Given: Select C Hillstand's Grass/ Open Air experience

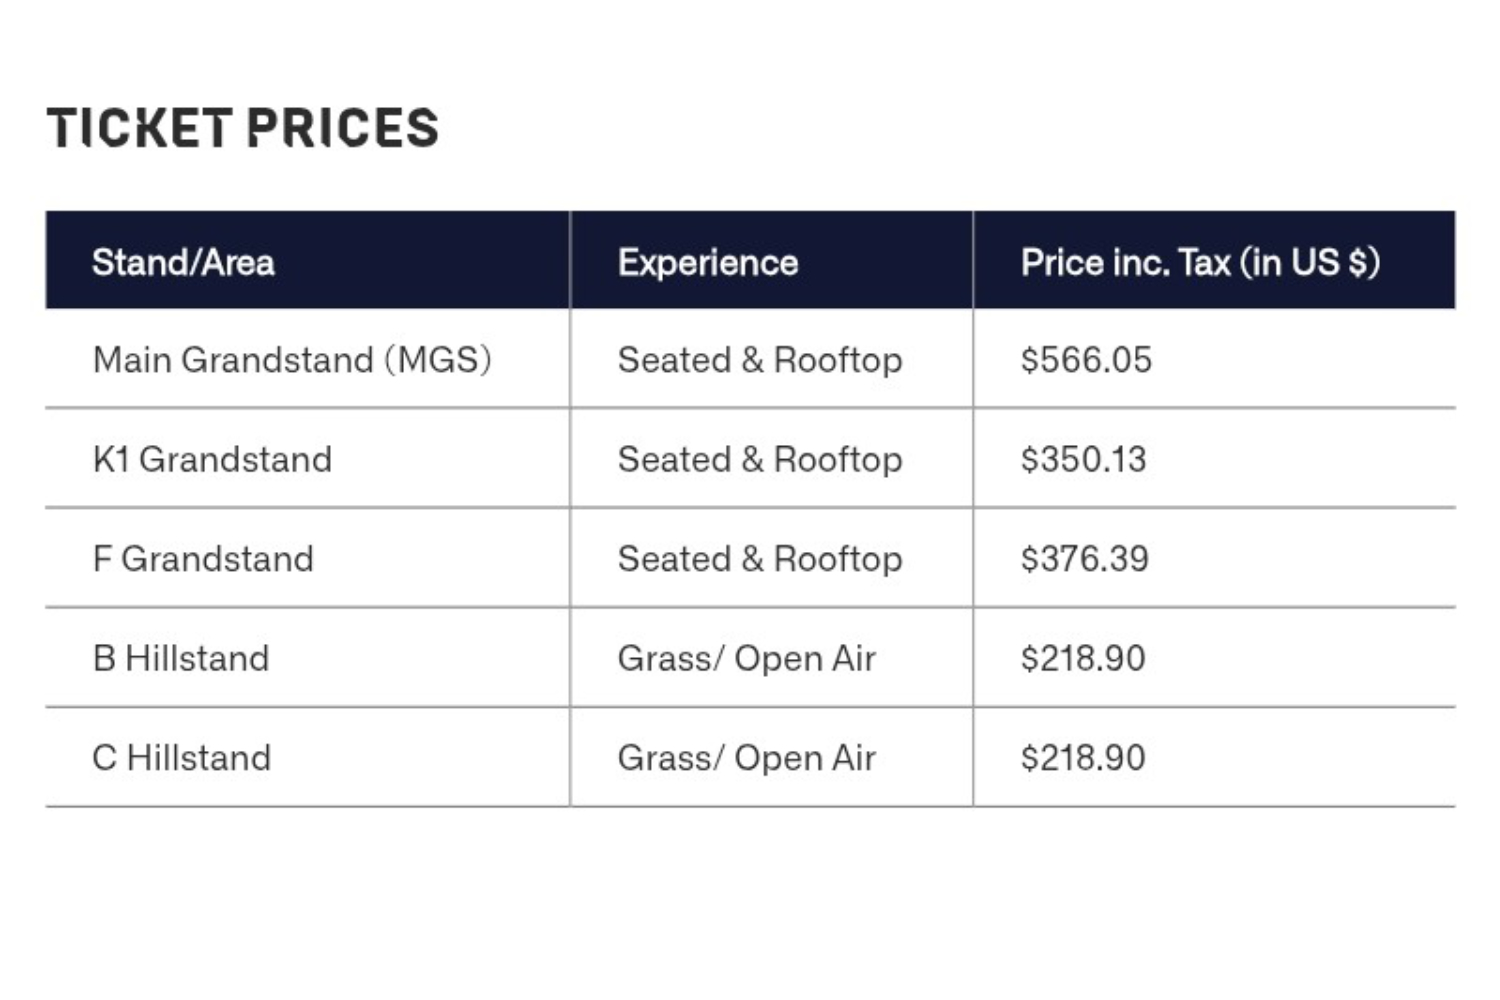Looking at the screenshot, I should (x=747, y=758).
